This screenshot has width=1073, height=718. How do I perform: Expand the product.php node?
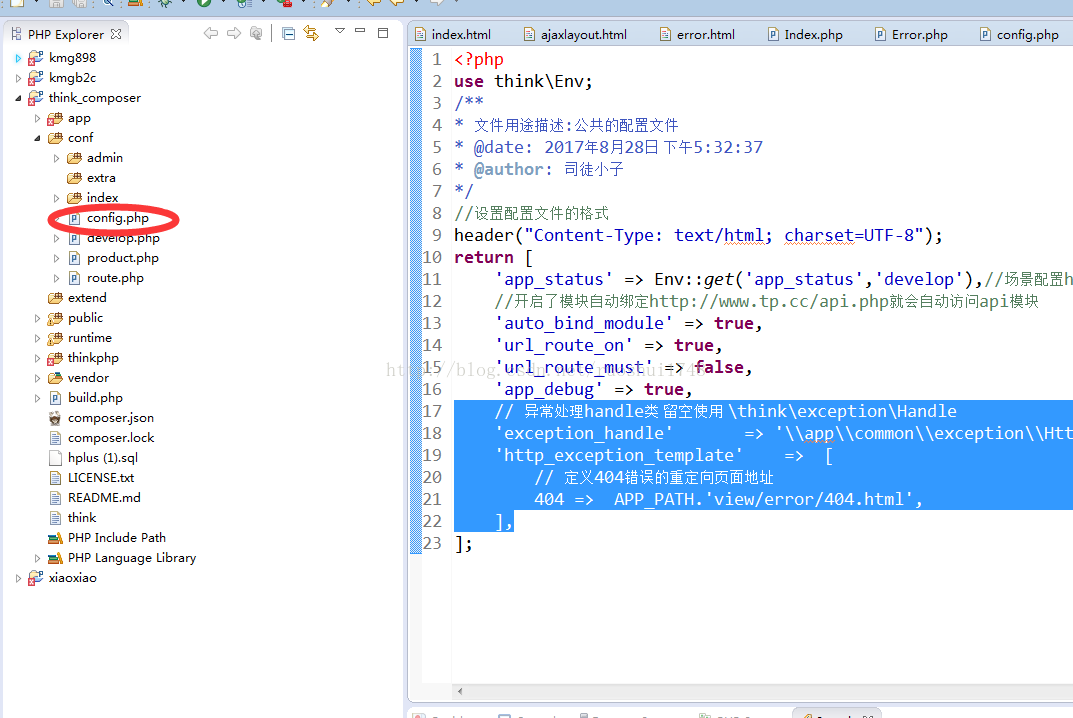(x=57, y=258)
